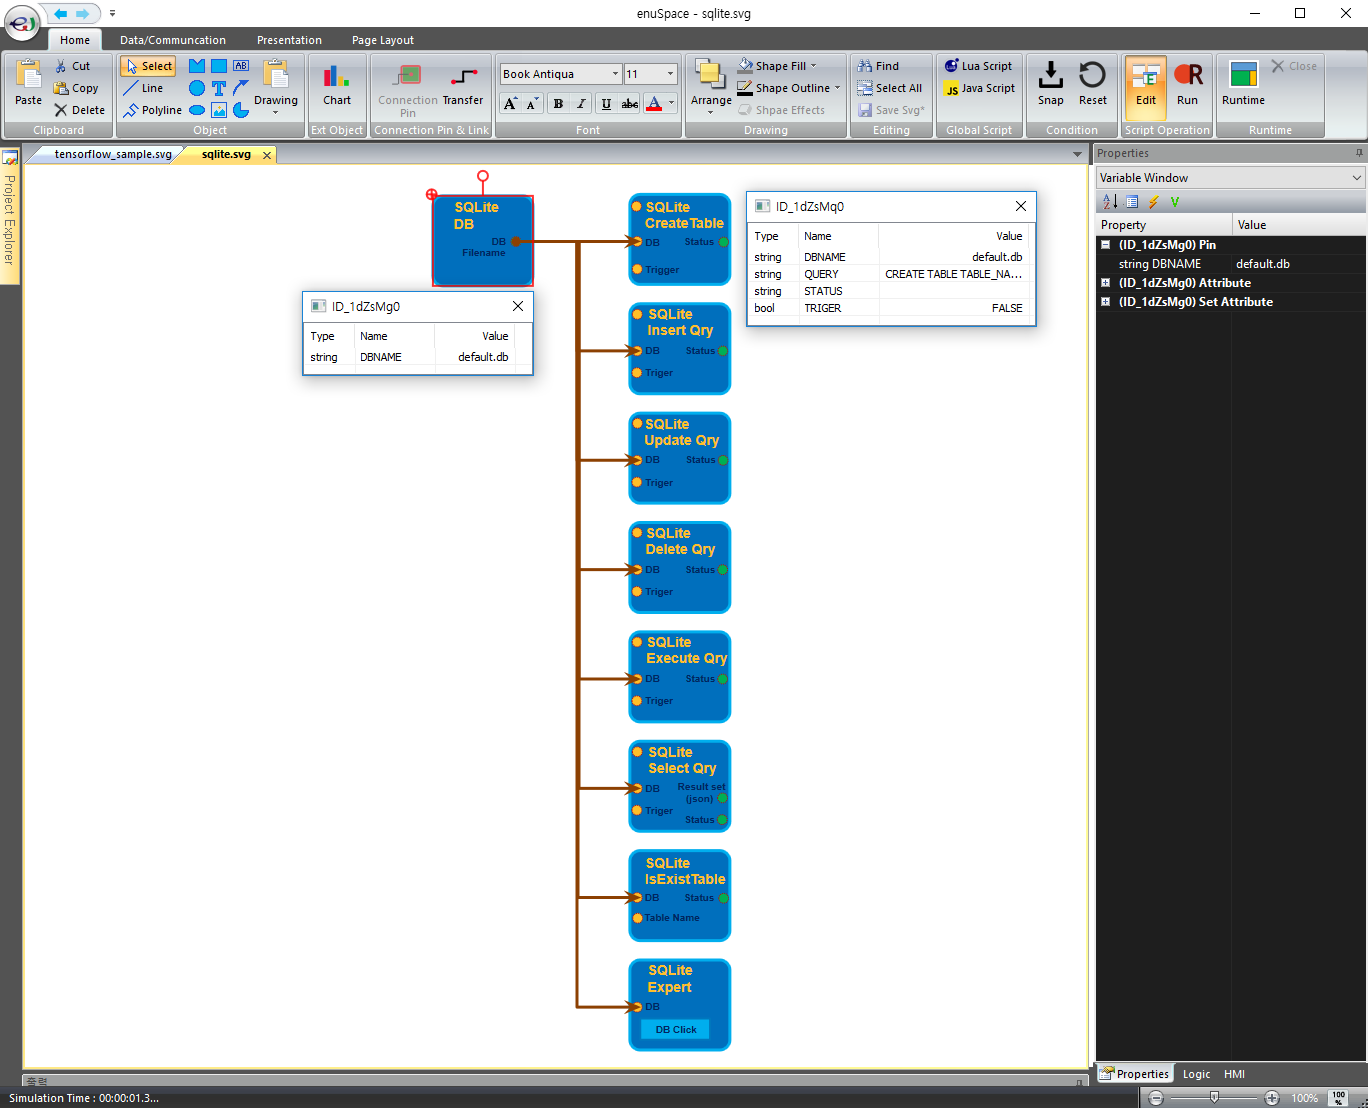Click the default.db value of DBNAME property
The image size is (1368, 1108).
pos(1263,264)
